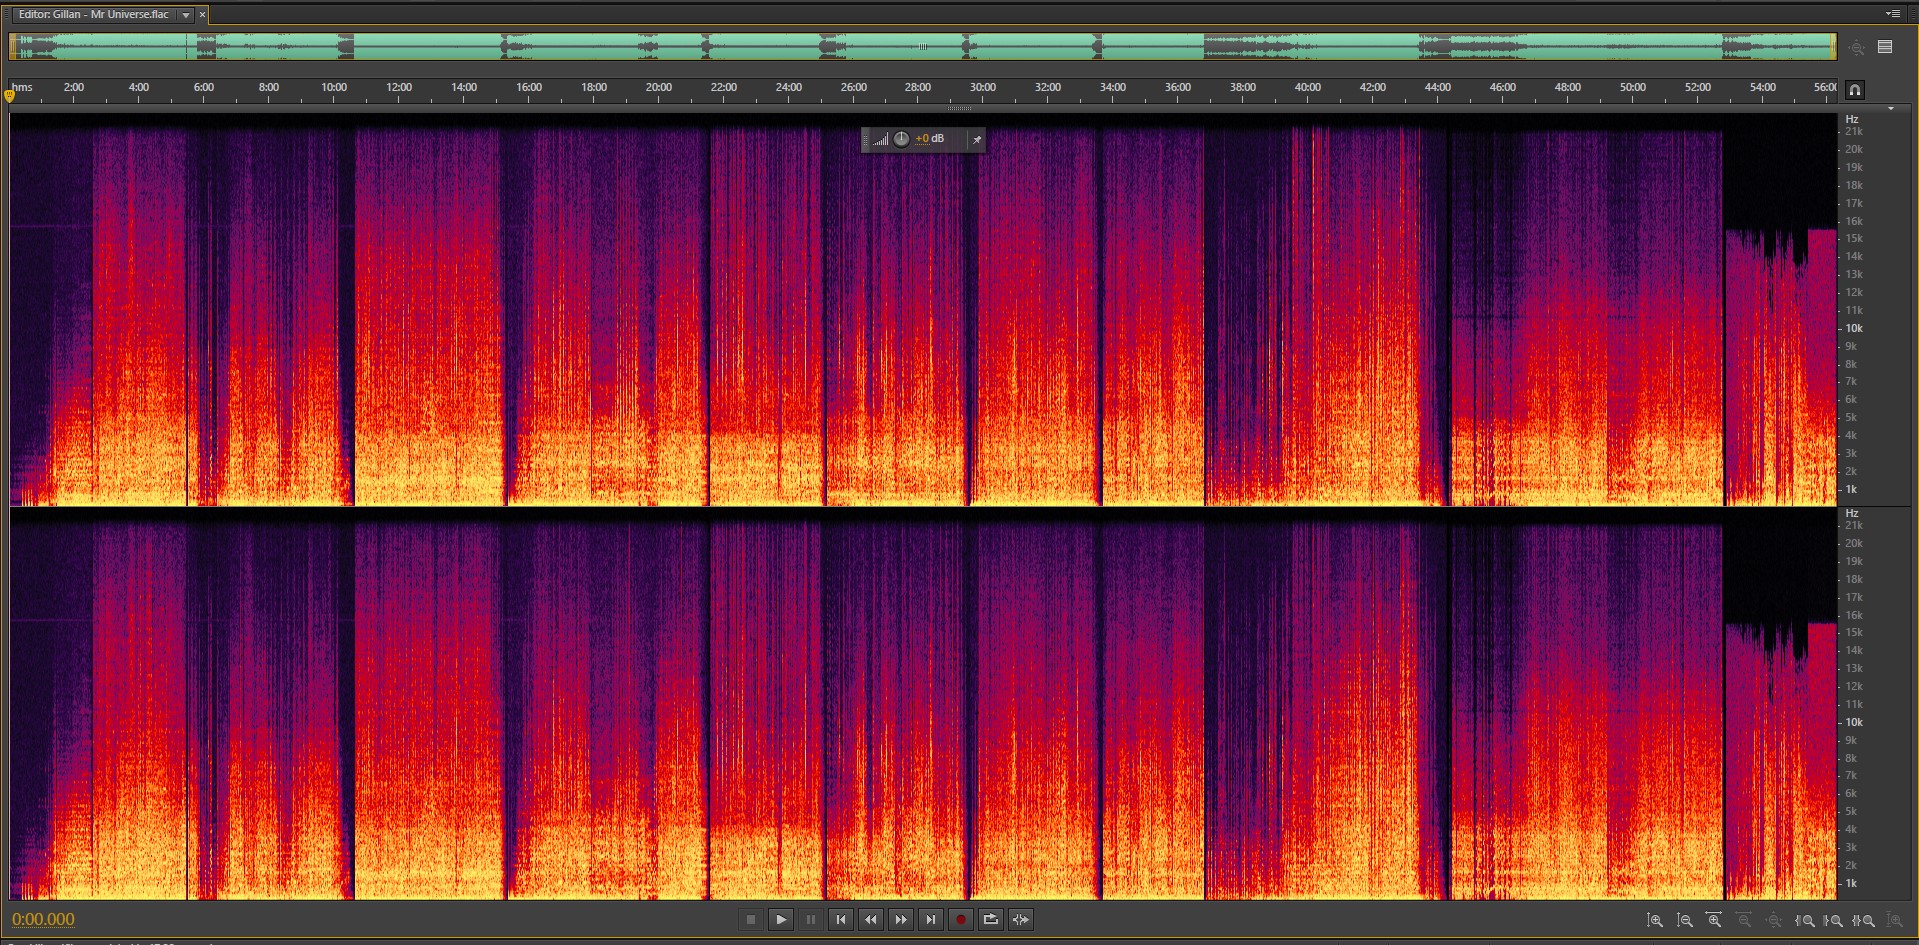1919x945 pixels.
Task: Zoom out amplitude icon at bottom right
Action: coord(1685,920)
